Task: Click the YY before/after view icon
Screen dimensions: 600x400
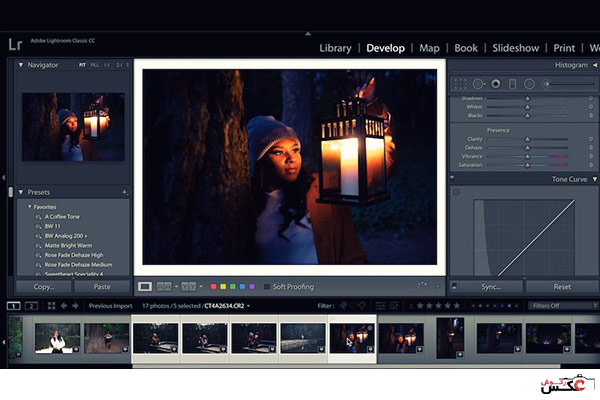Action: [x=188, y=286]
